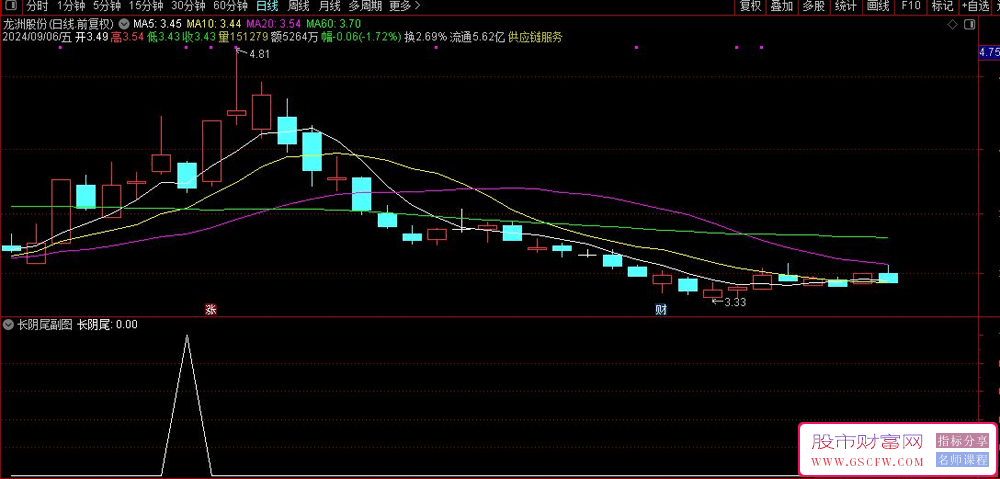This screenshot has width=1000, height=479.
Task: Click the 流通5.62亿 float value
Action: [x=478, y=37]
